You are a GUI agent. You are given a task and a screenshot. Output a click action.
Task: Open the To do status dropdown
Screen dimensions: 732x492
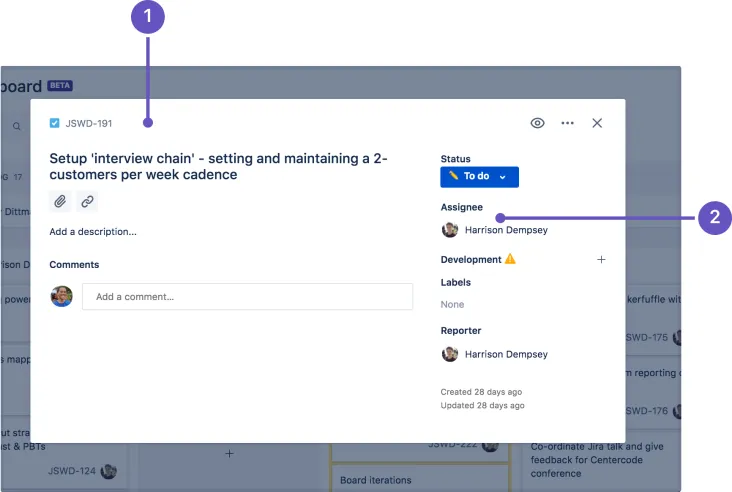tap(479, 177)
